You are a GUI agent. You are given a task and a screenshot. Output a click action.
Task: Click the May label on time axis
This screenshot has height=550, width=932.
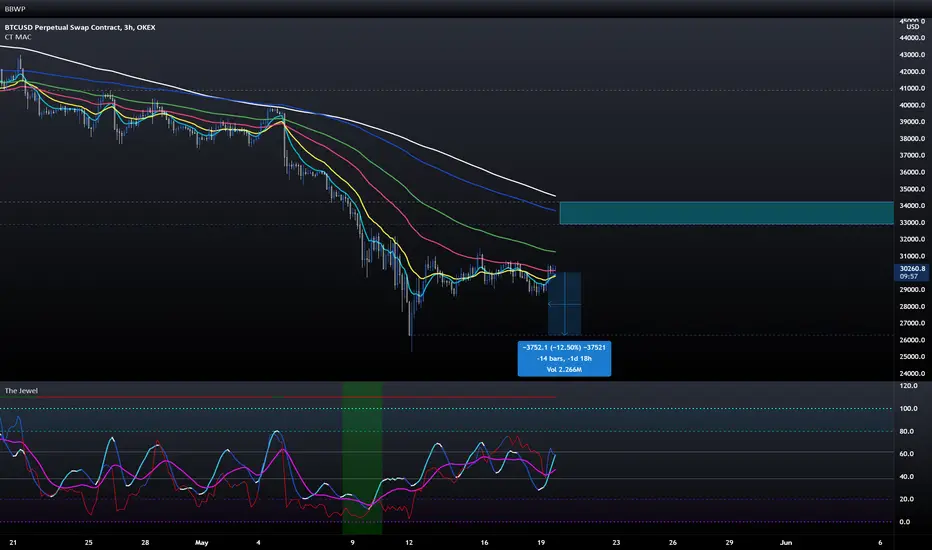201,542
